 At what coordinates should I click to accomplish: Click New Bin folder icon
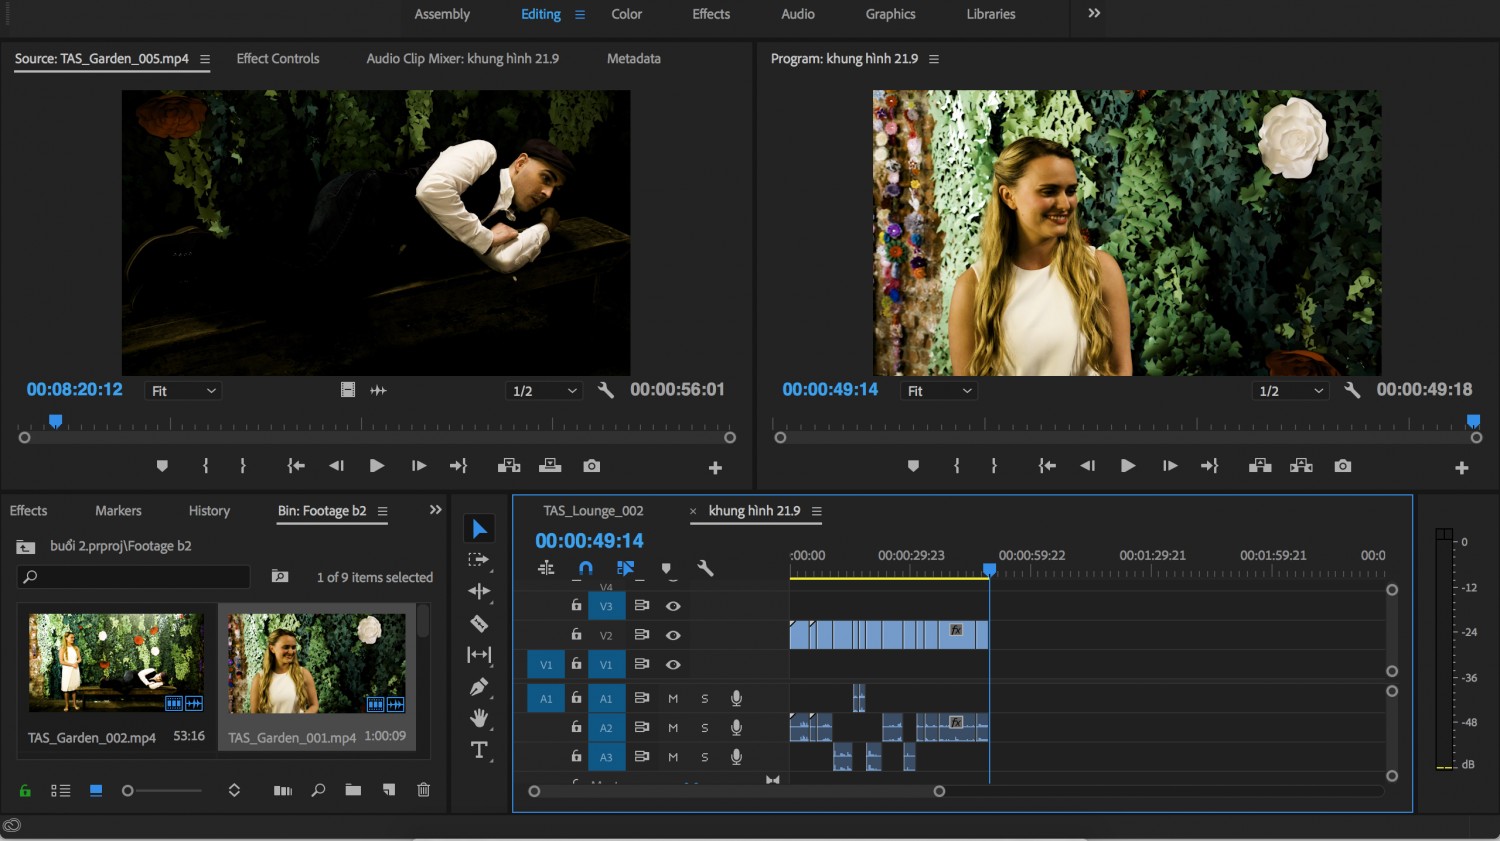click(x=353, y=790)
